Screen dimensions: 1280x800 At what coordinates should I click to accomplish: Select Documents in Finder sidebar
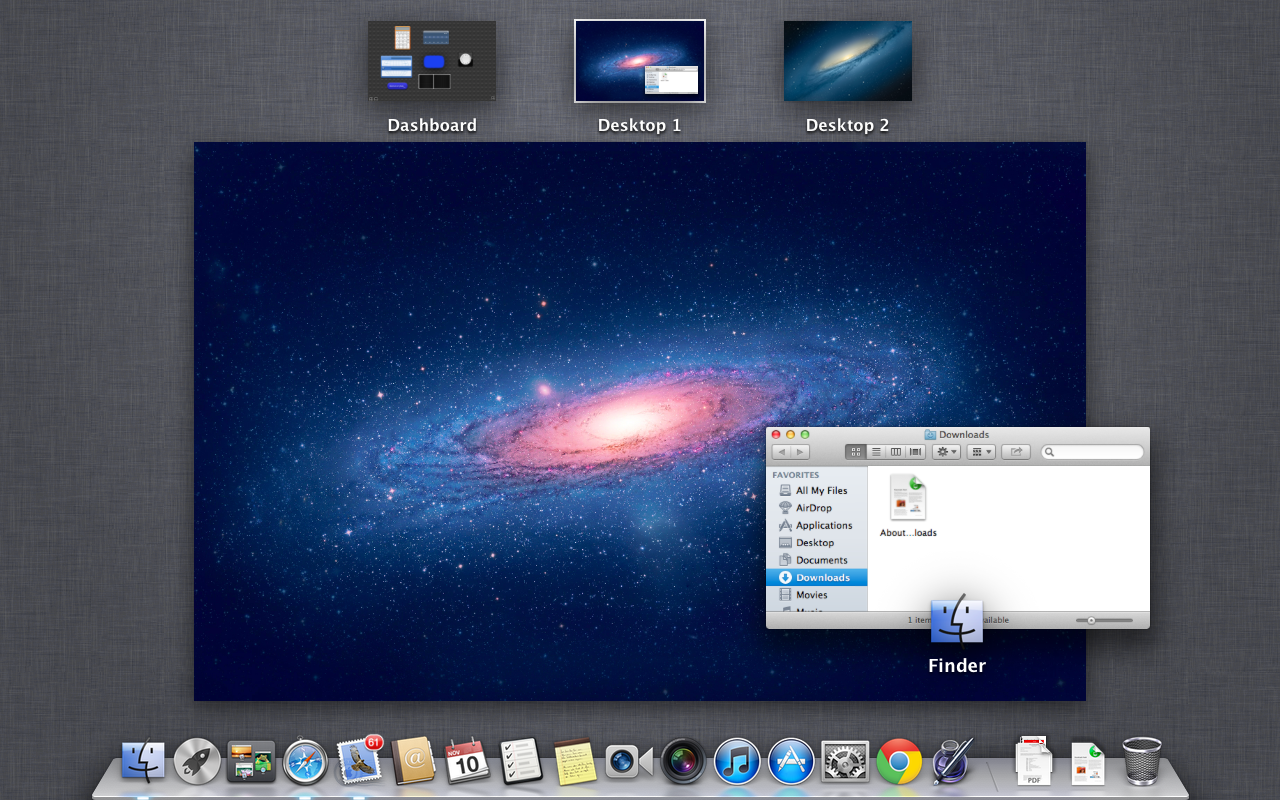816,560
